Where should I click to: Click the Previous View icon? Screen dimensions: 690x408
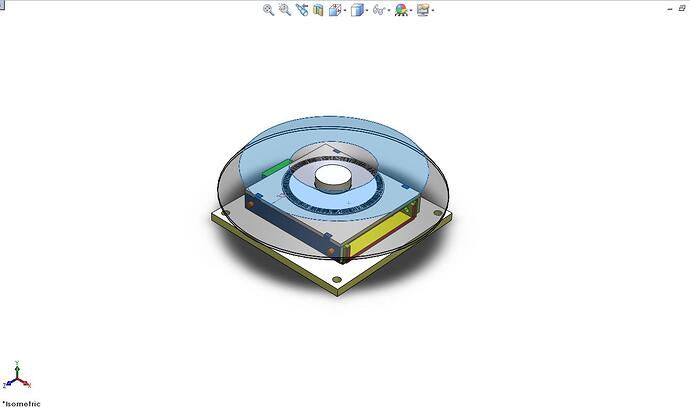(301, 10)
